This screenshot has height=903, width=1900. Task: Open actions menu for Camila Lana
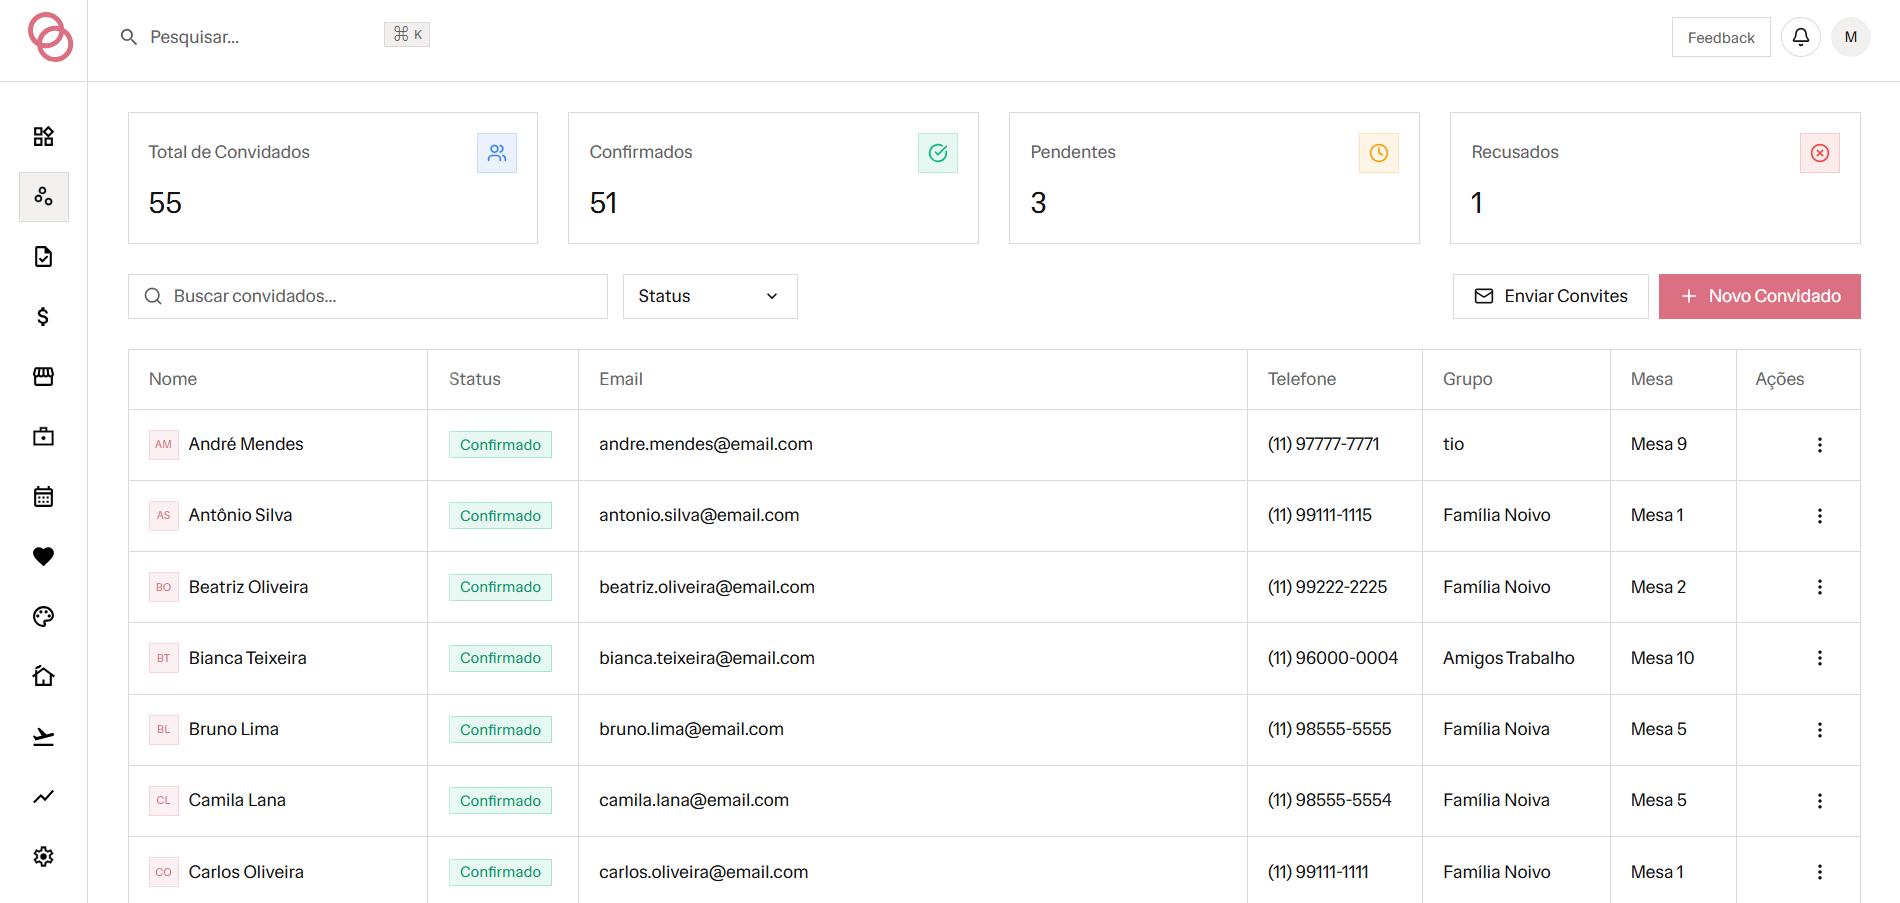tap(1820, 801)
